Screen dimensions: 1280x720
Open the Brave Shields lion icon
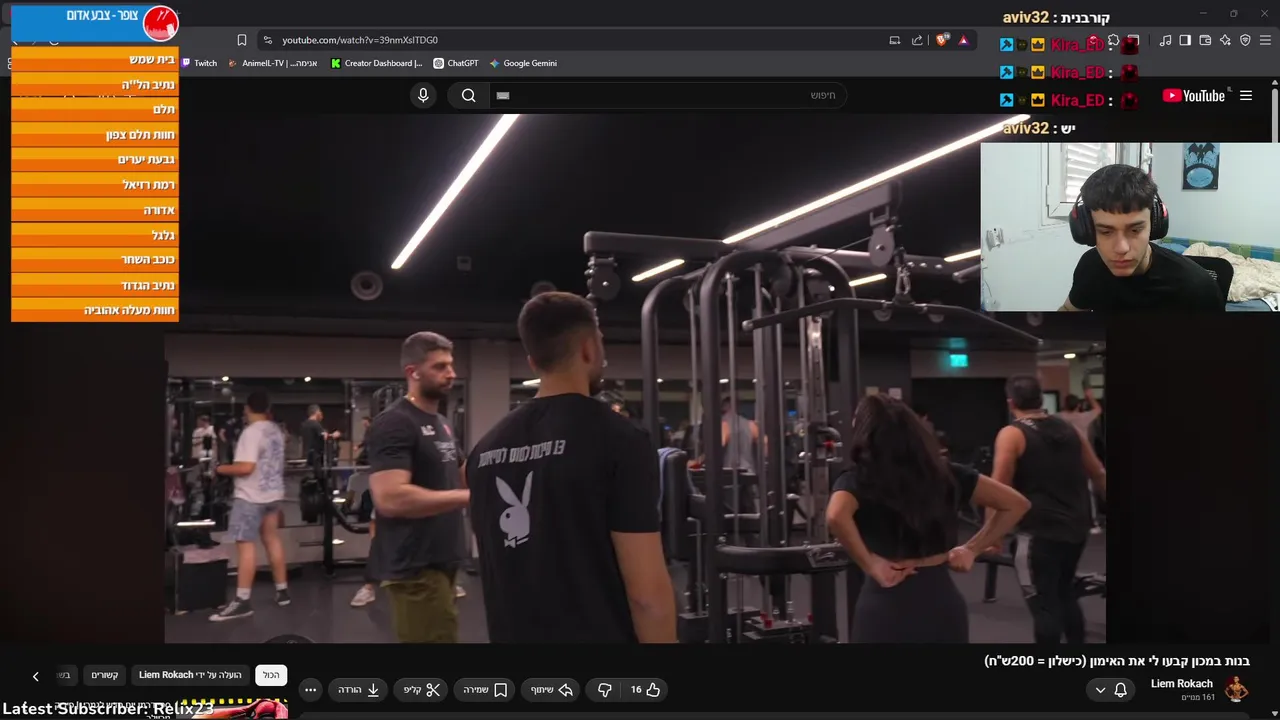pos(942,40)
